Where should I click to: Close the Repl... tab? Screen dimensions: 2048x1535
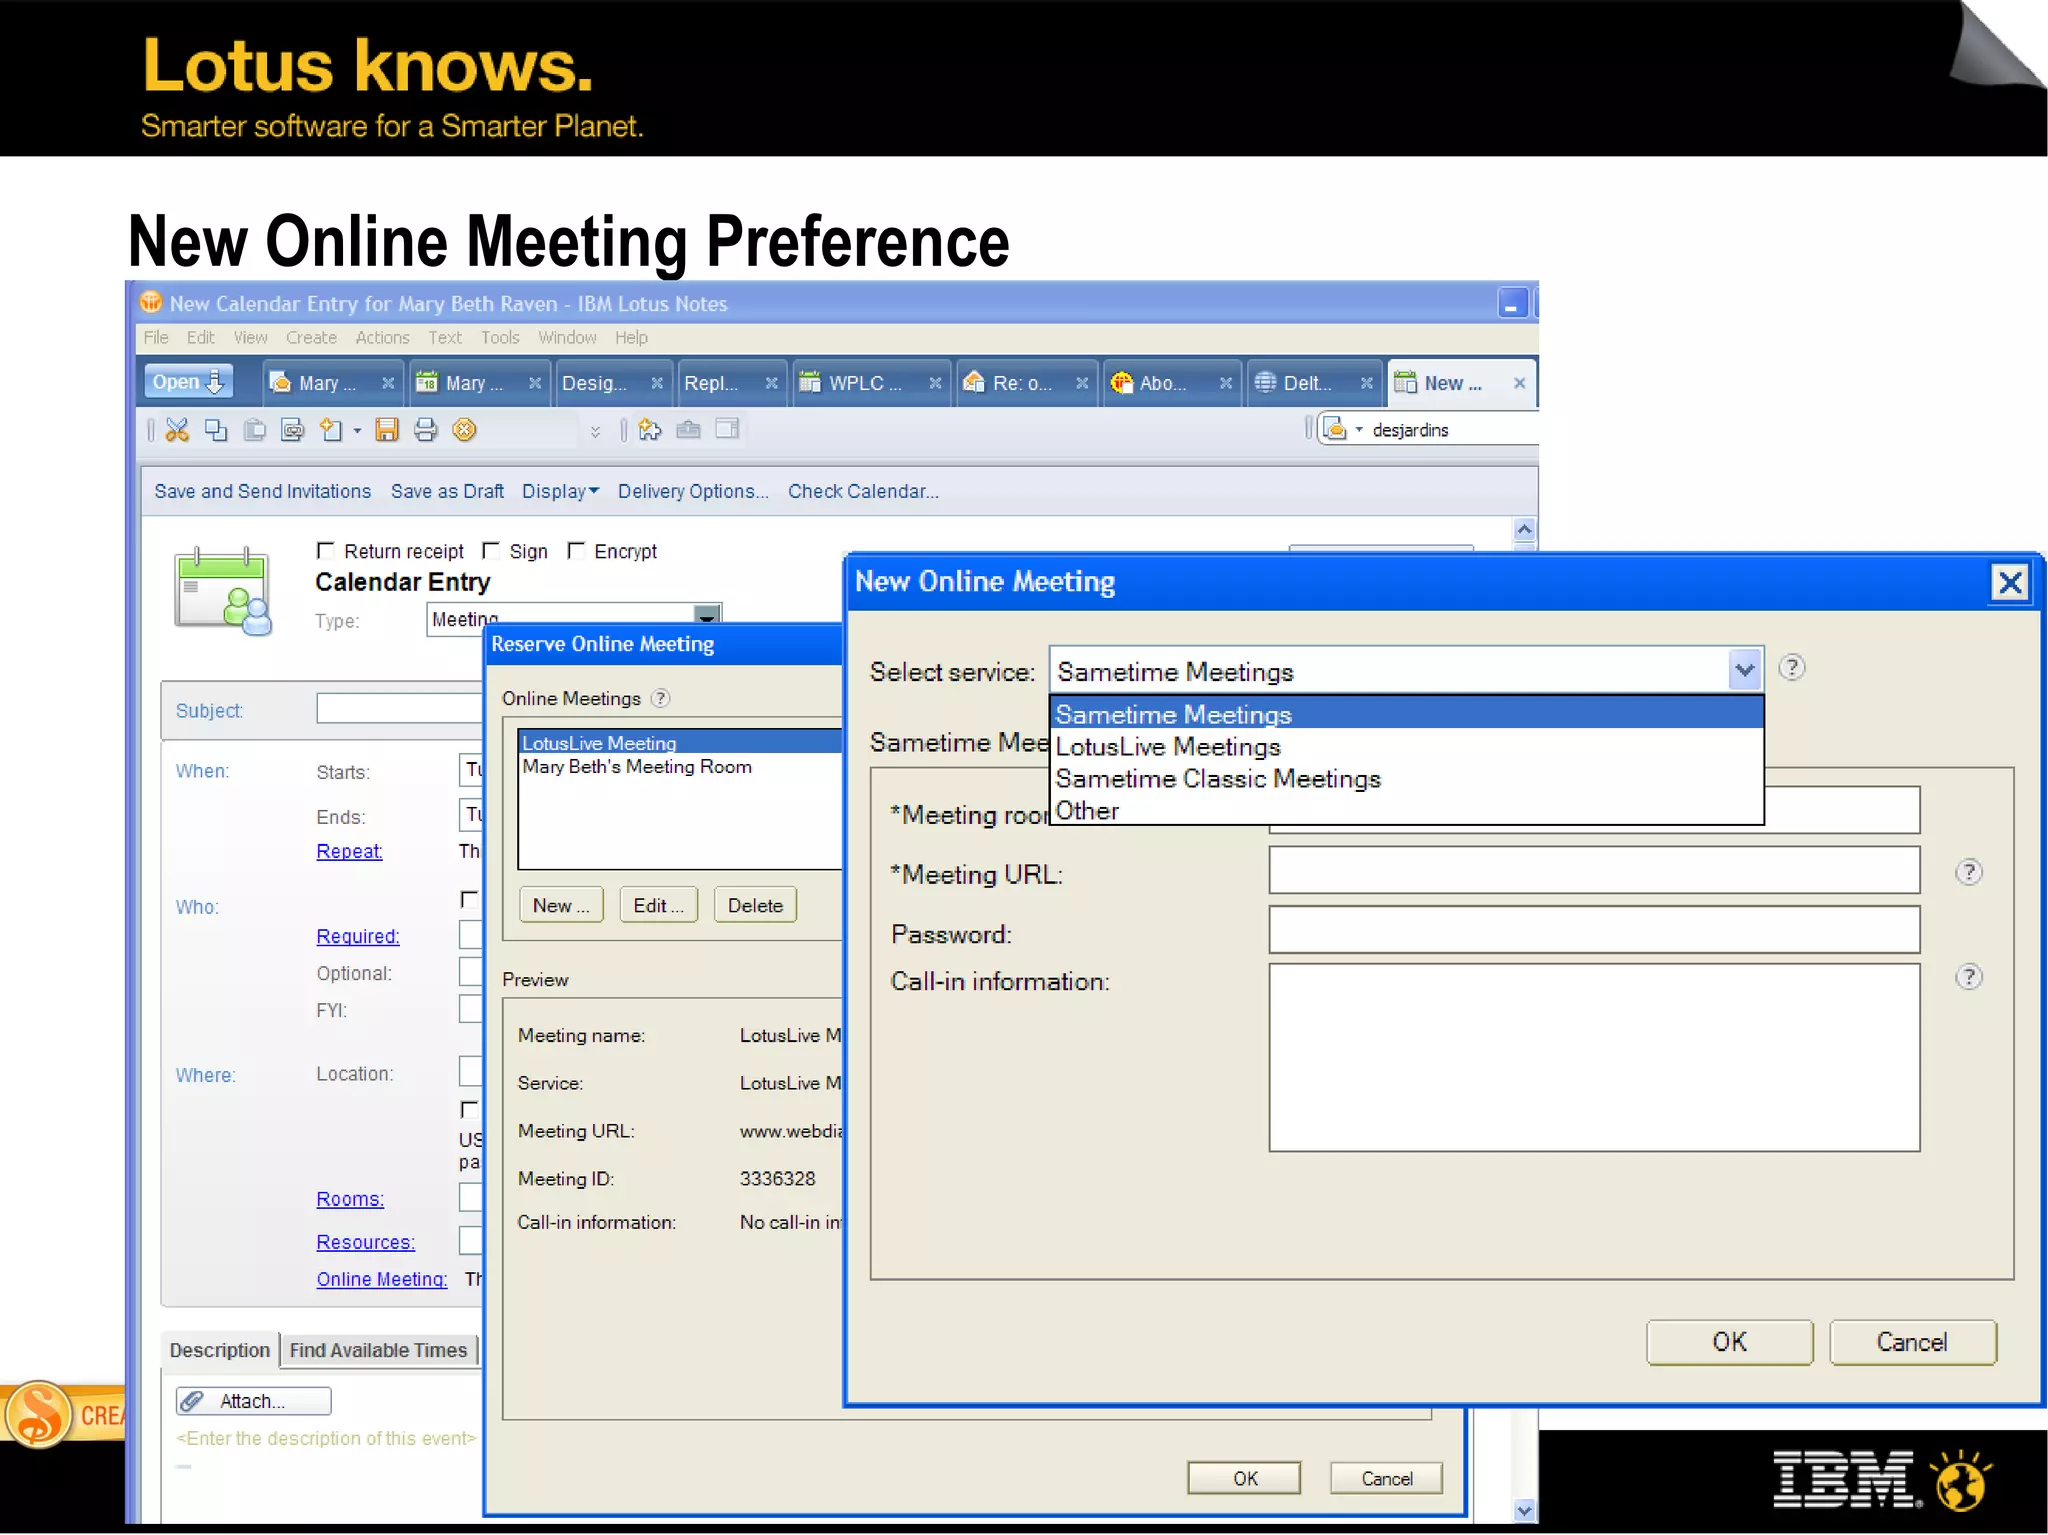pyautogui.click(x=771, y=383)
